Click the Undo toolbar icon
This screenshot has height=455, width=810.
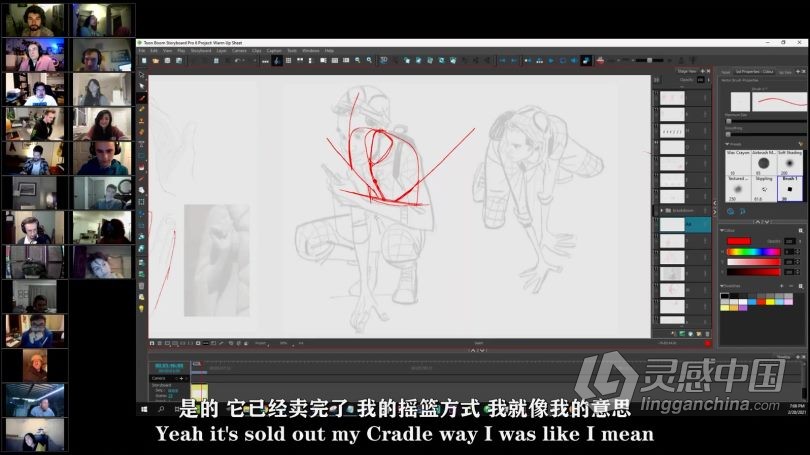click(238, 60)
